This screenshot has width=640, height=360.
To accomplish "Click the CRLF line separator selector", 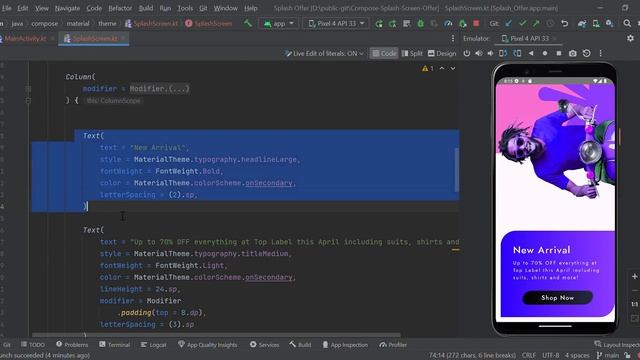I will [x=529, y=355].
